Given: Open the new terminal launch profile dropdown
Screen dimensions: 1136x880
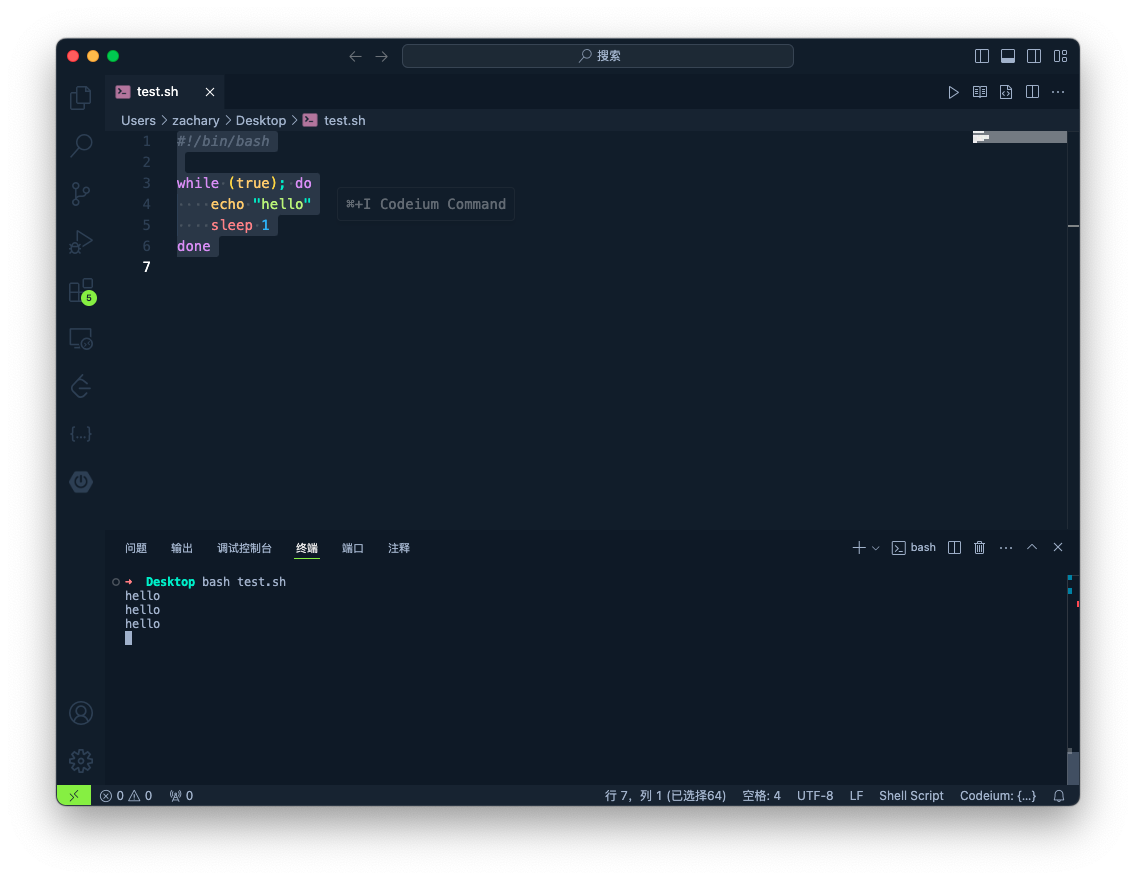Looking at the screenshot, I should [876, 548].
